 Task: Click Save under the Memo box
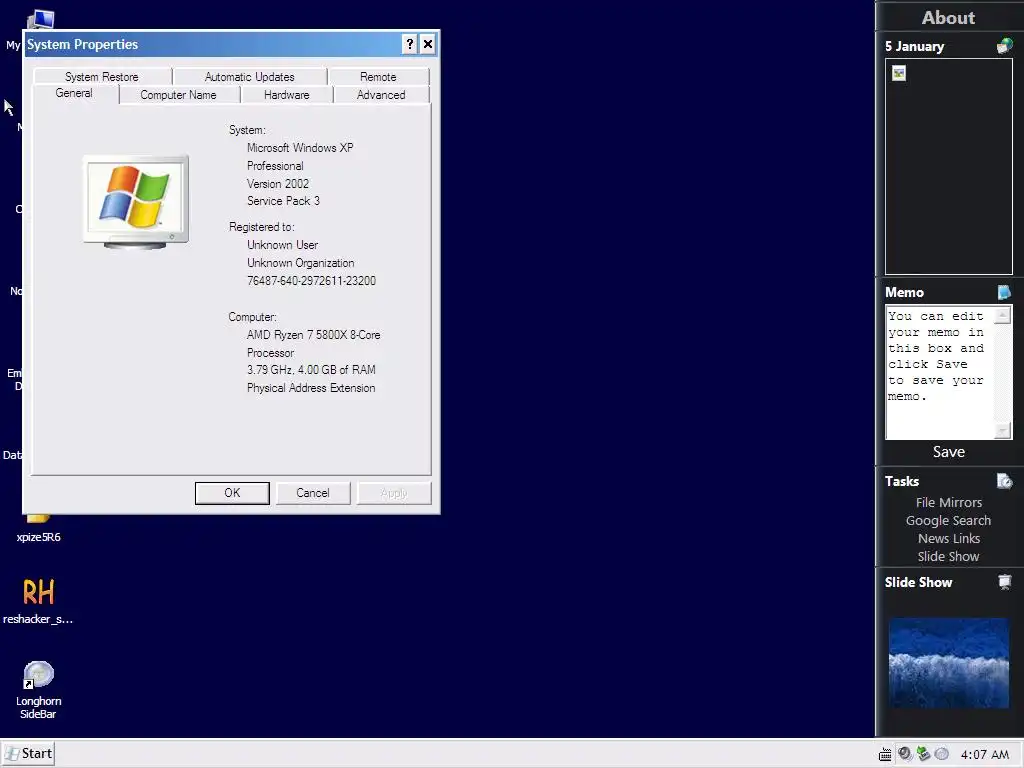[949, 452]
